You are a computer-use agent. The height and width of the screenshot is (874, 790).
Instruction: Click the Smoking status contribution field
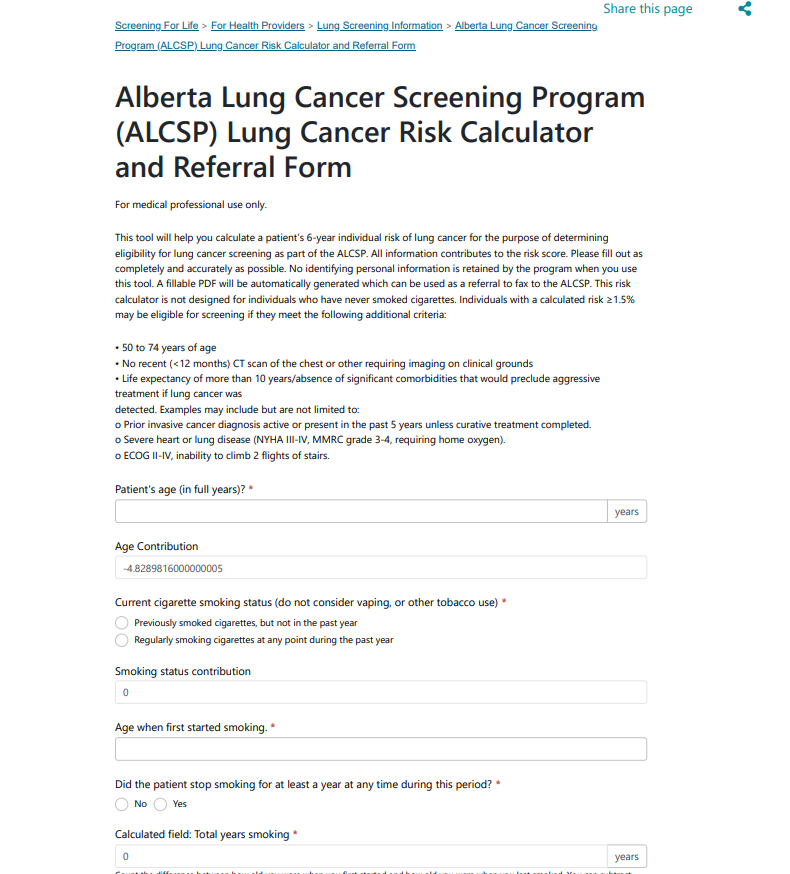tap(380, 692)
